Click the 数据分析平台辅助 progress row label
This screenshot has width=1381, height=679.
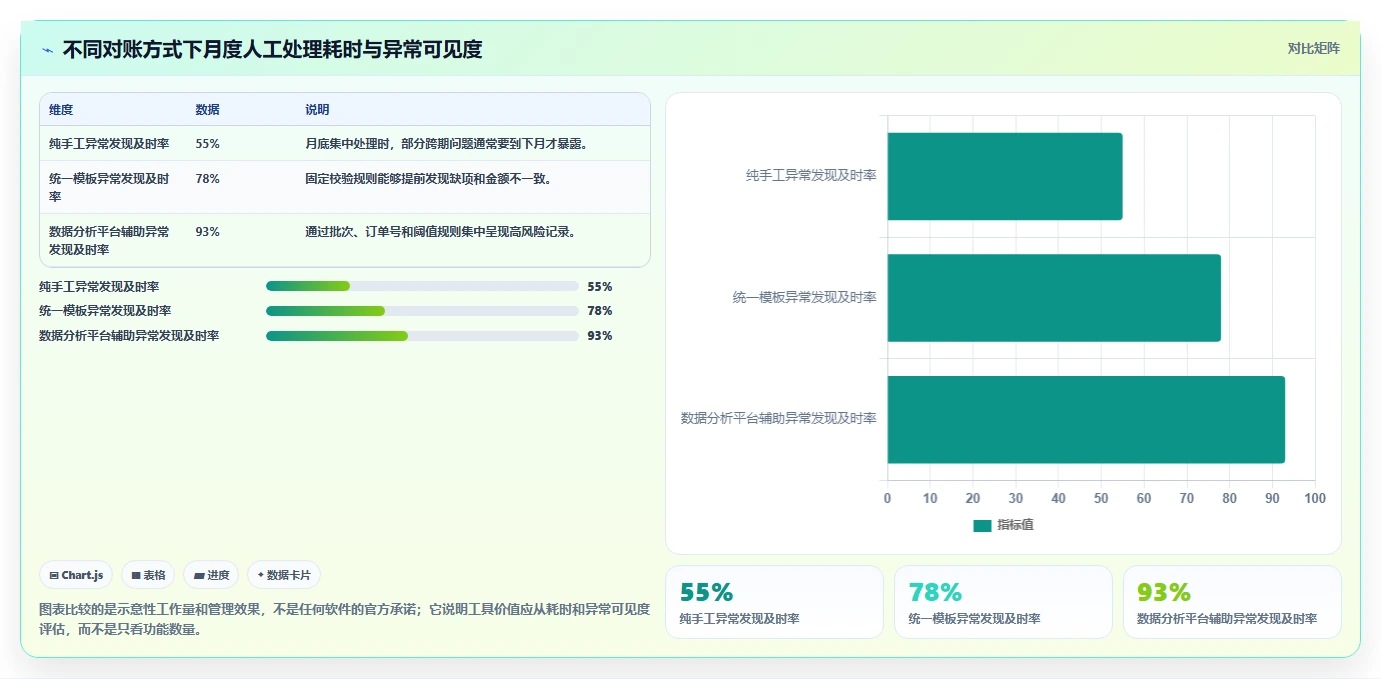(x=129, y=336)
